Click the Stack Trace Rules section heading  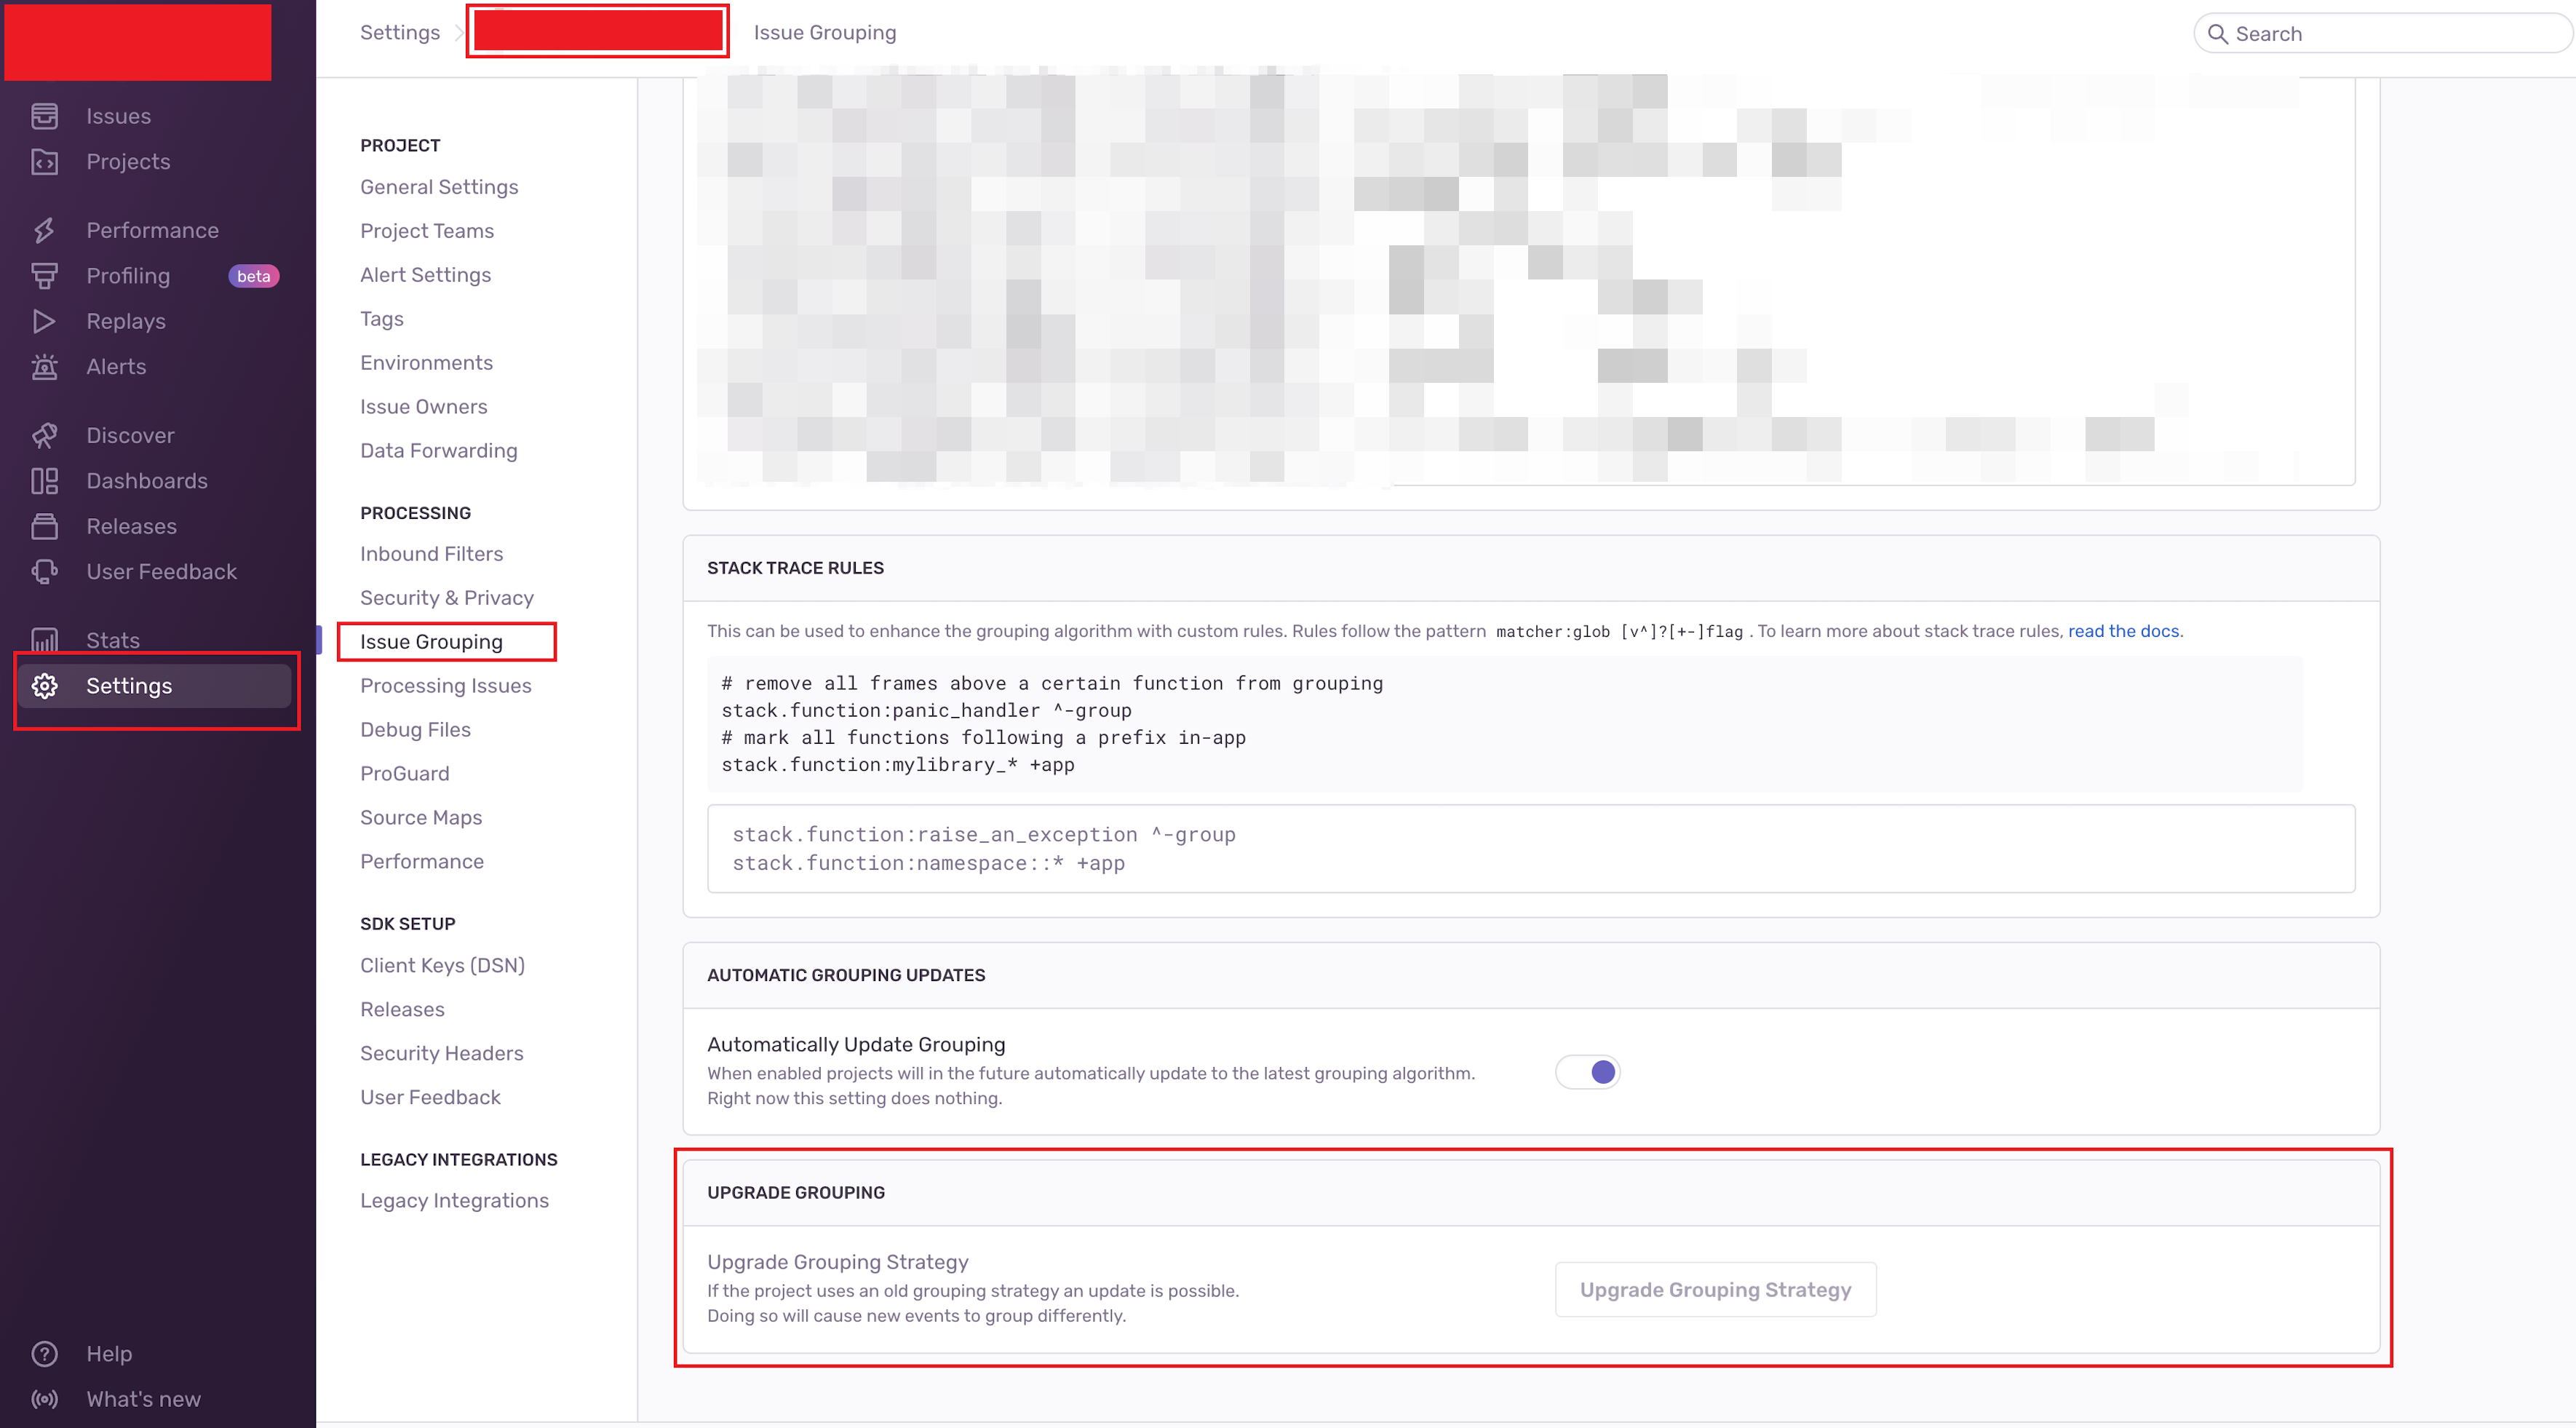click(x=796, y=568)
